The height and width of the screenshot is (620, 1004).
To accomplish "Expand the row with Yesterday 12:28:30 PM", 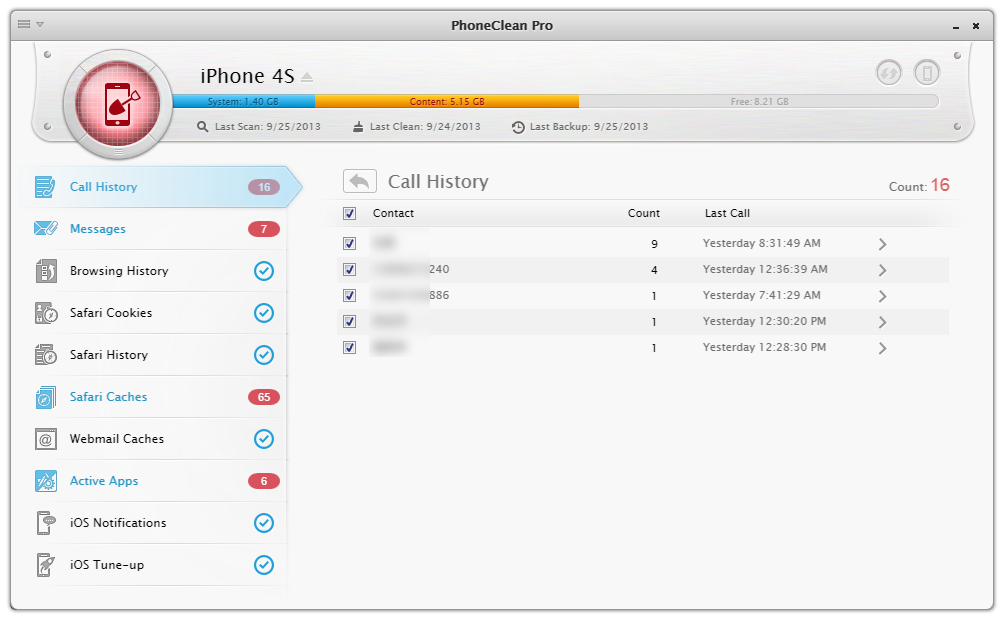I will coord(882,348).
